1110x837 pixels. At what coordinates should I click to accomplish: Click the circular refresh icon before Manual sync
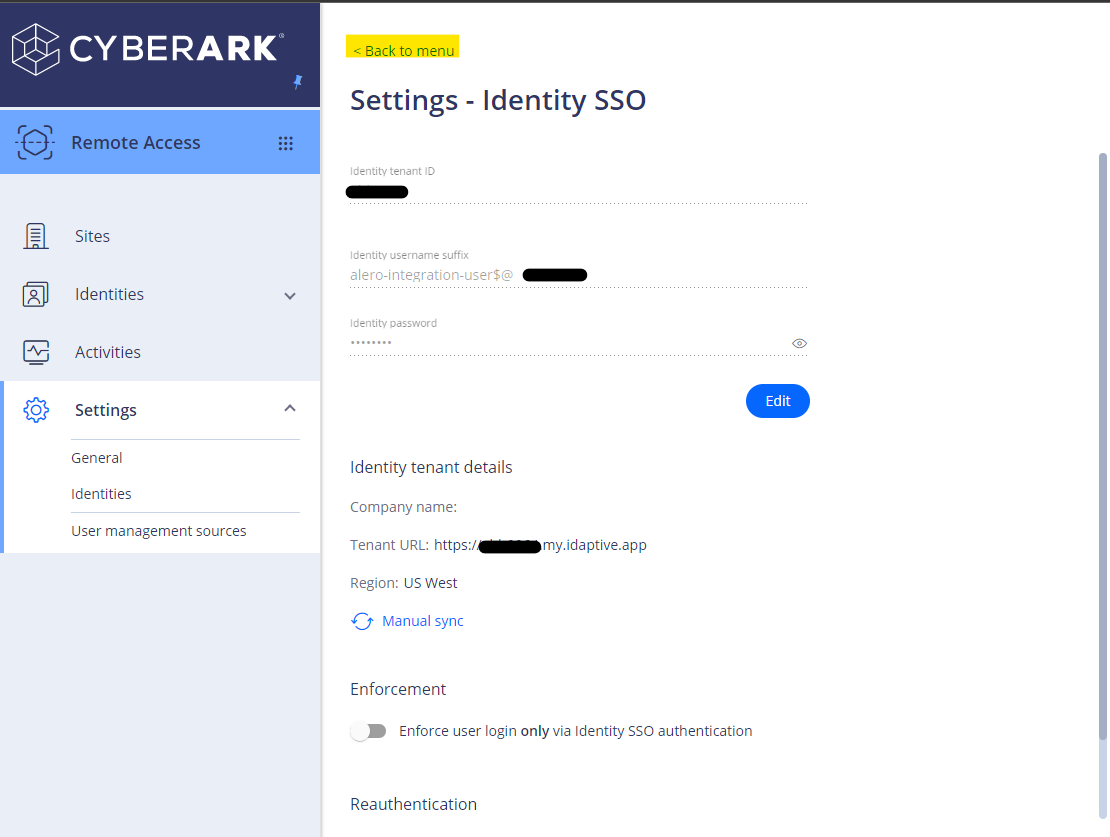pyautogui.click(x=361, y=620)
